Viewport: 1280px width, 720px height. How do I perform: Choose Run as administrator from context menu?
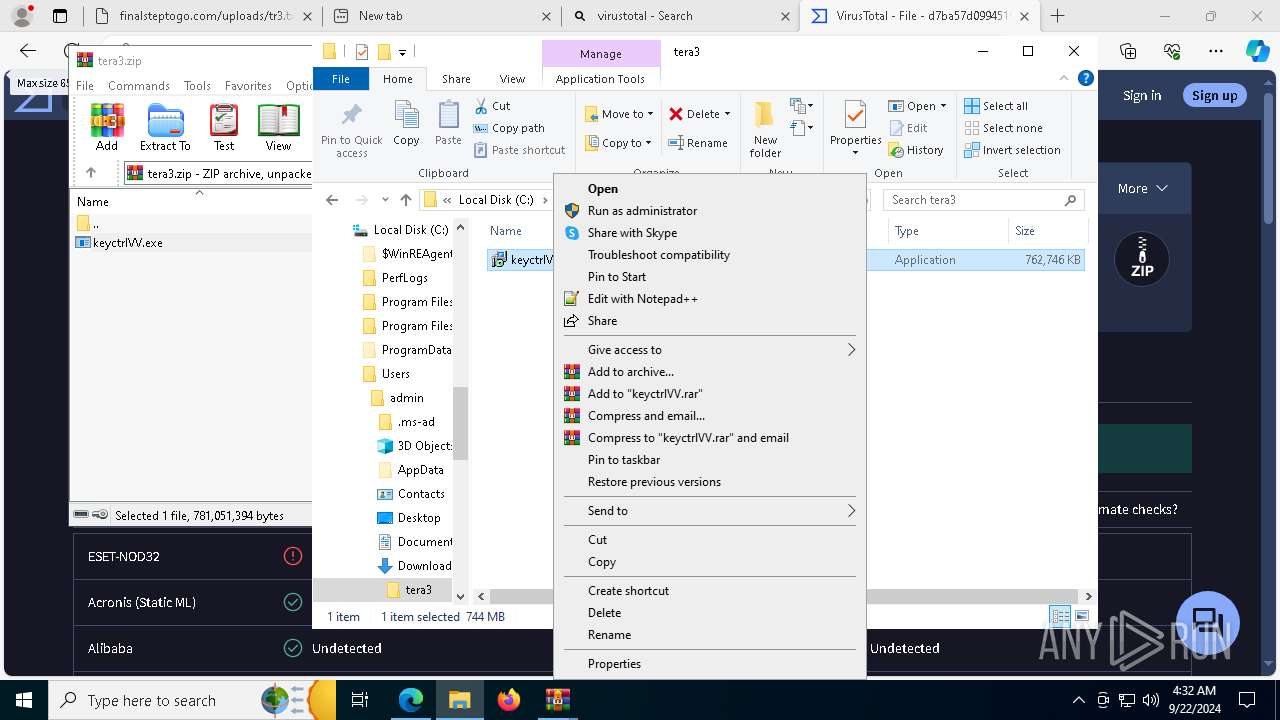pos(709,210)
